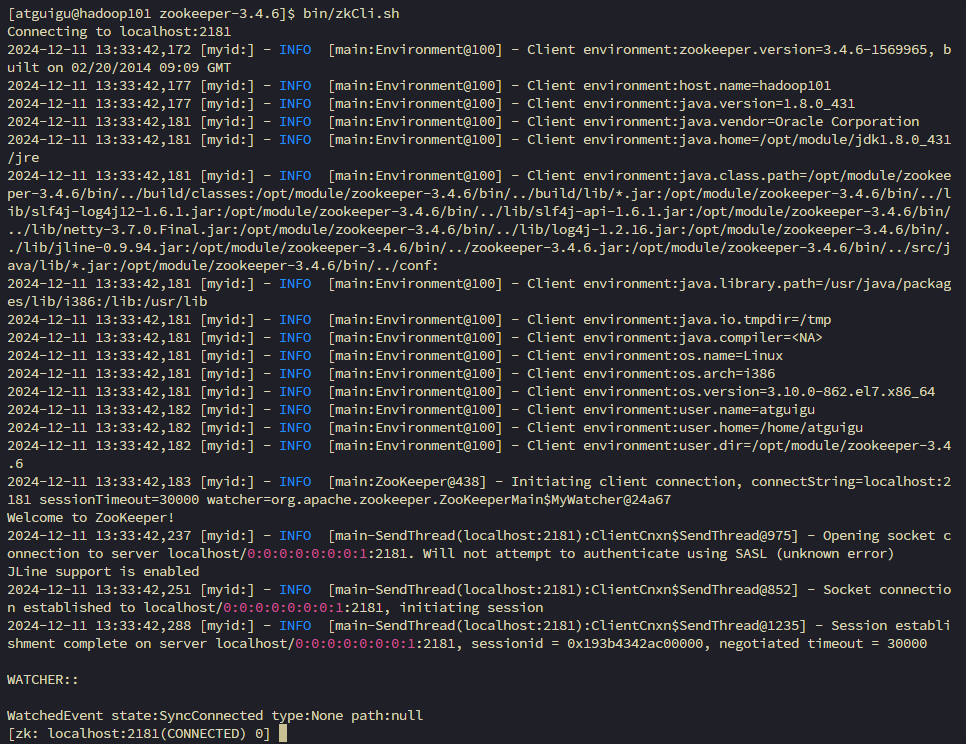966x744 pixels.
Task: Click java.compiler=<NA> text
Action: [x=751, y=338]
